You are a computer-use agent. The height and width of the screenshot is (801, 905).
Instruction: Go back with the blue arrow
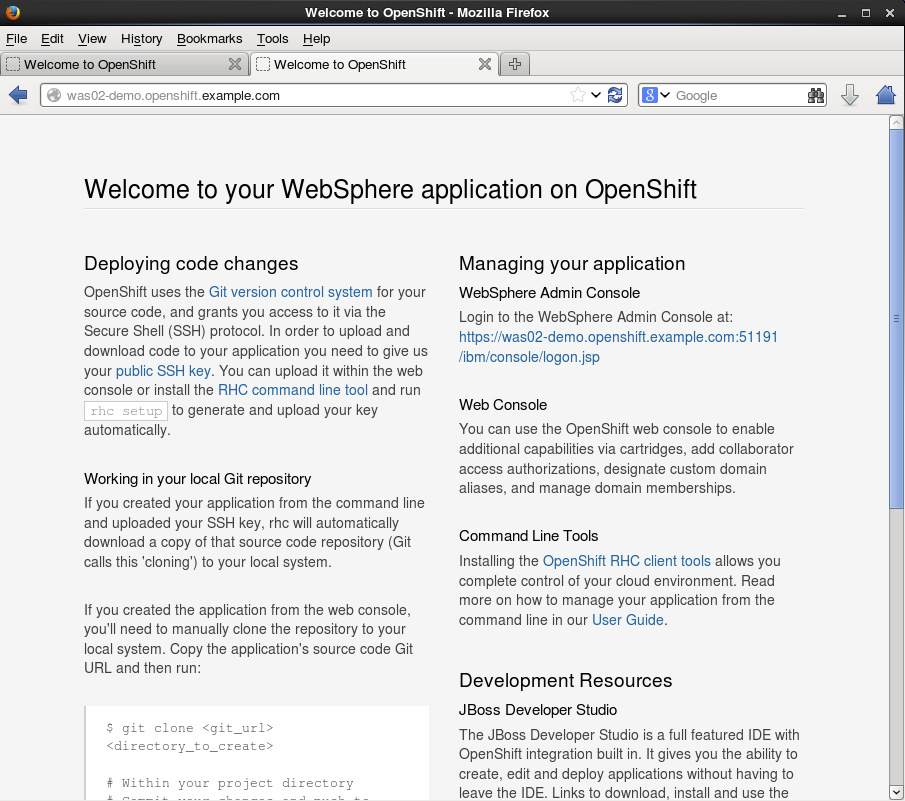(18, 95)
